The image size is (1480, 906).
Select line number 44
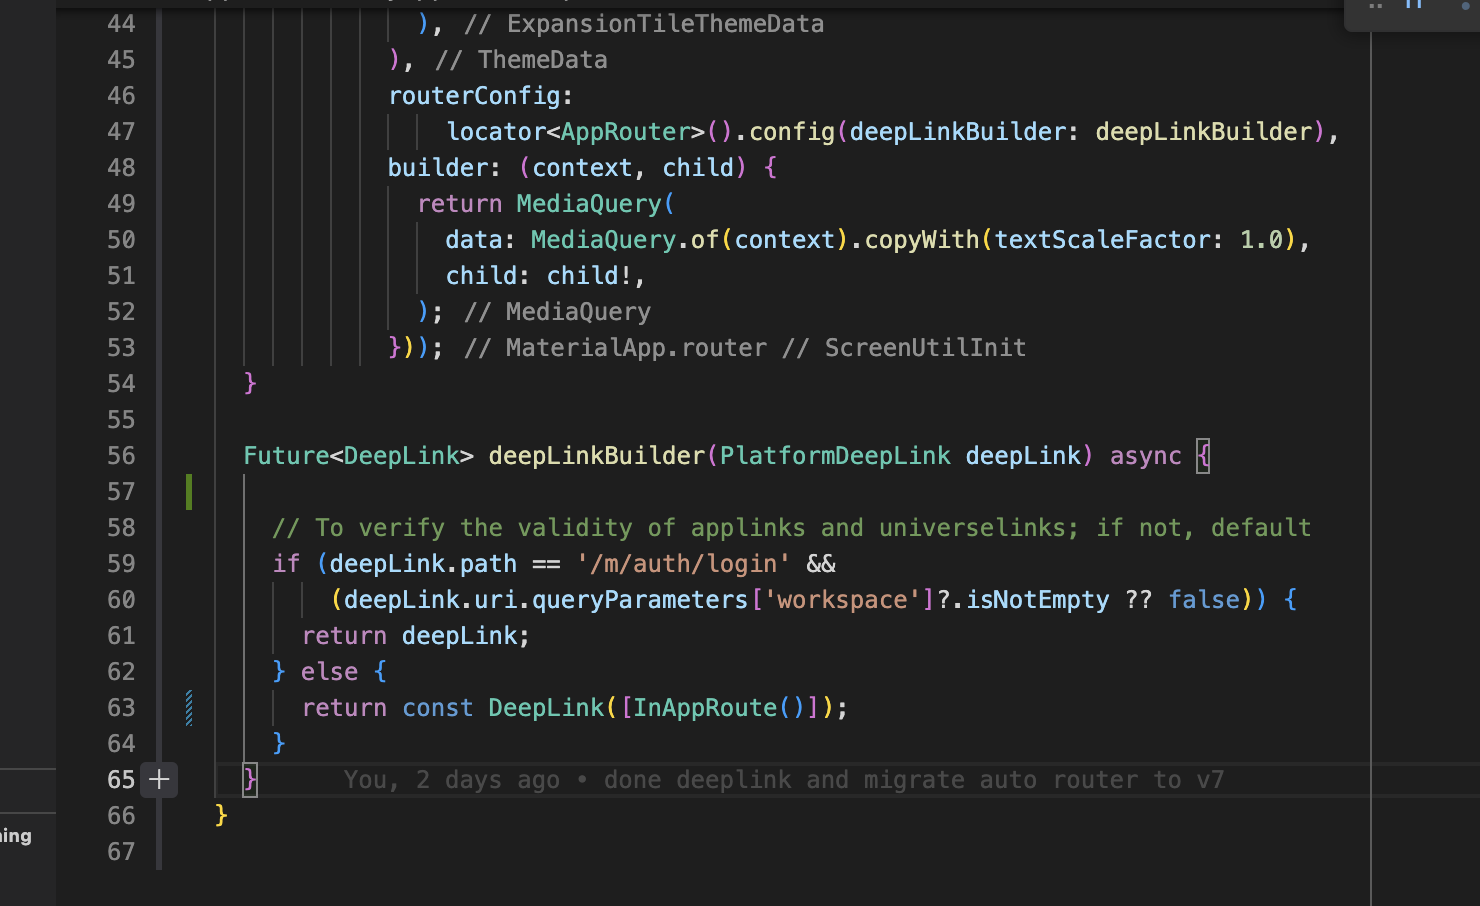click(120, 23)
